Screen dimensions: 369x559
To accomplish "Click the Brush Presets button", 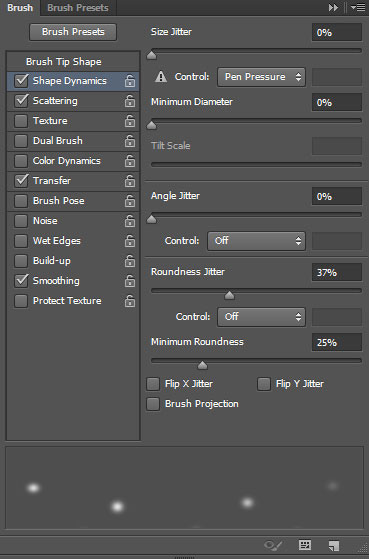I will point(73,32).
